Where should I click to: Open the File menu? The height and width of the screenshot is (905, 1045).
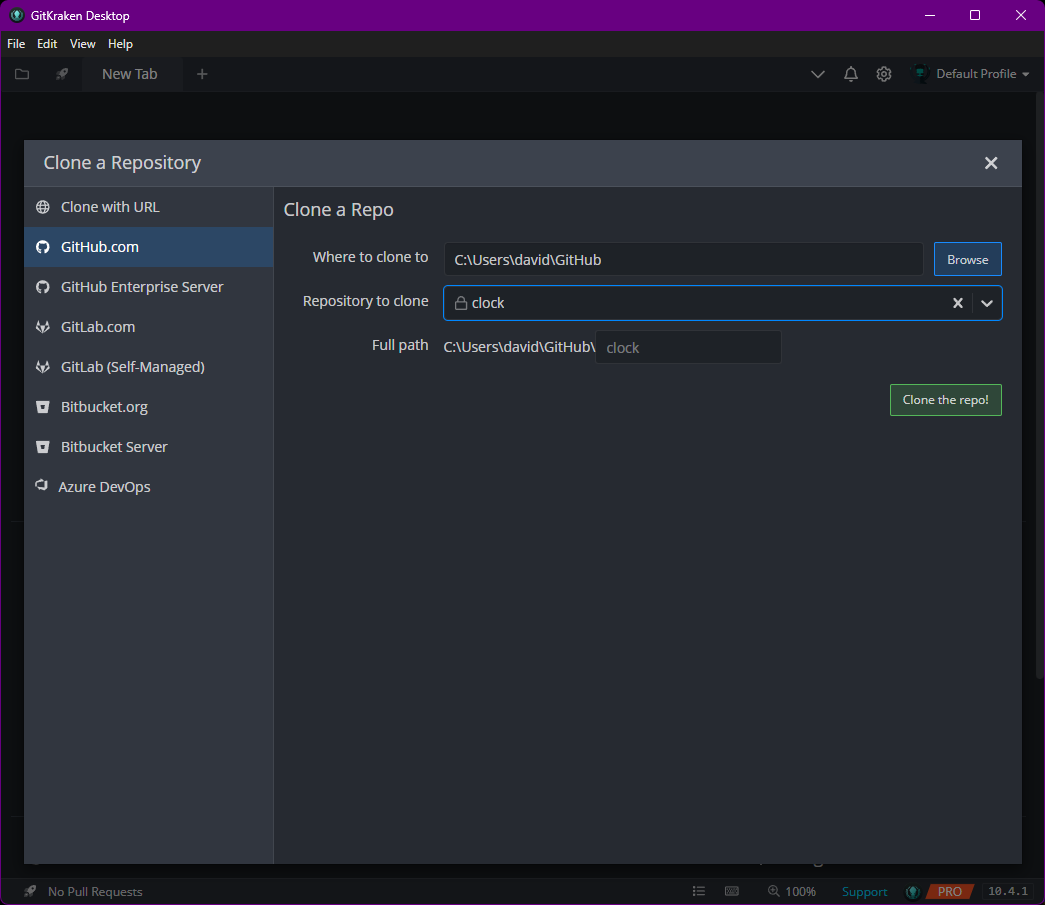(x=16, y=44)
